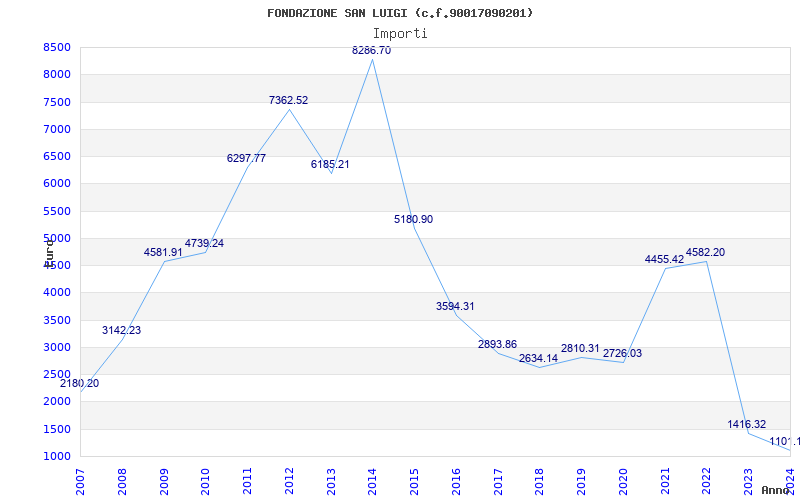Select the 3142.23 data label
800x500 pixels.
[x=121, y=330]
